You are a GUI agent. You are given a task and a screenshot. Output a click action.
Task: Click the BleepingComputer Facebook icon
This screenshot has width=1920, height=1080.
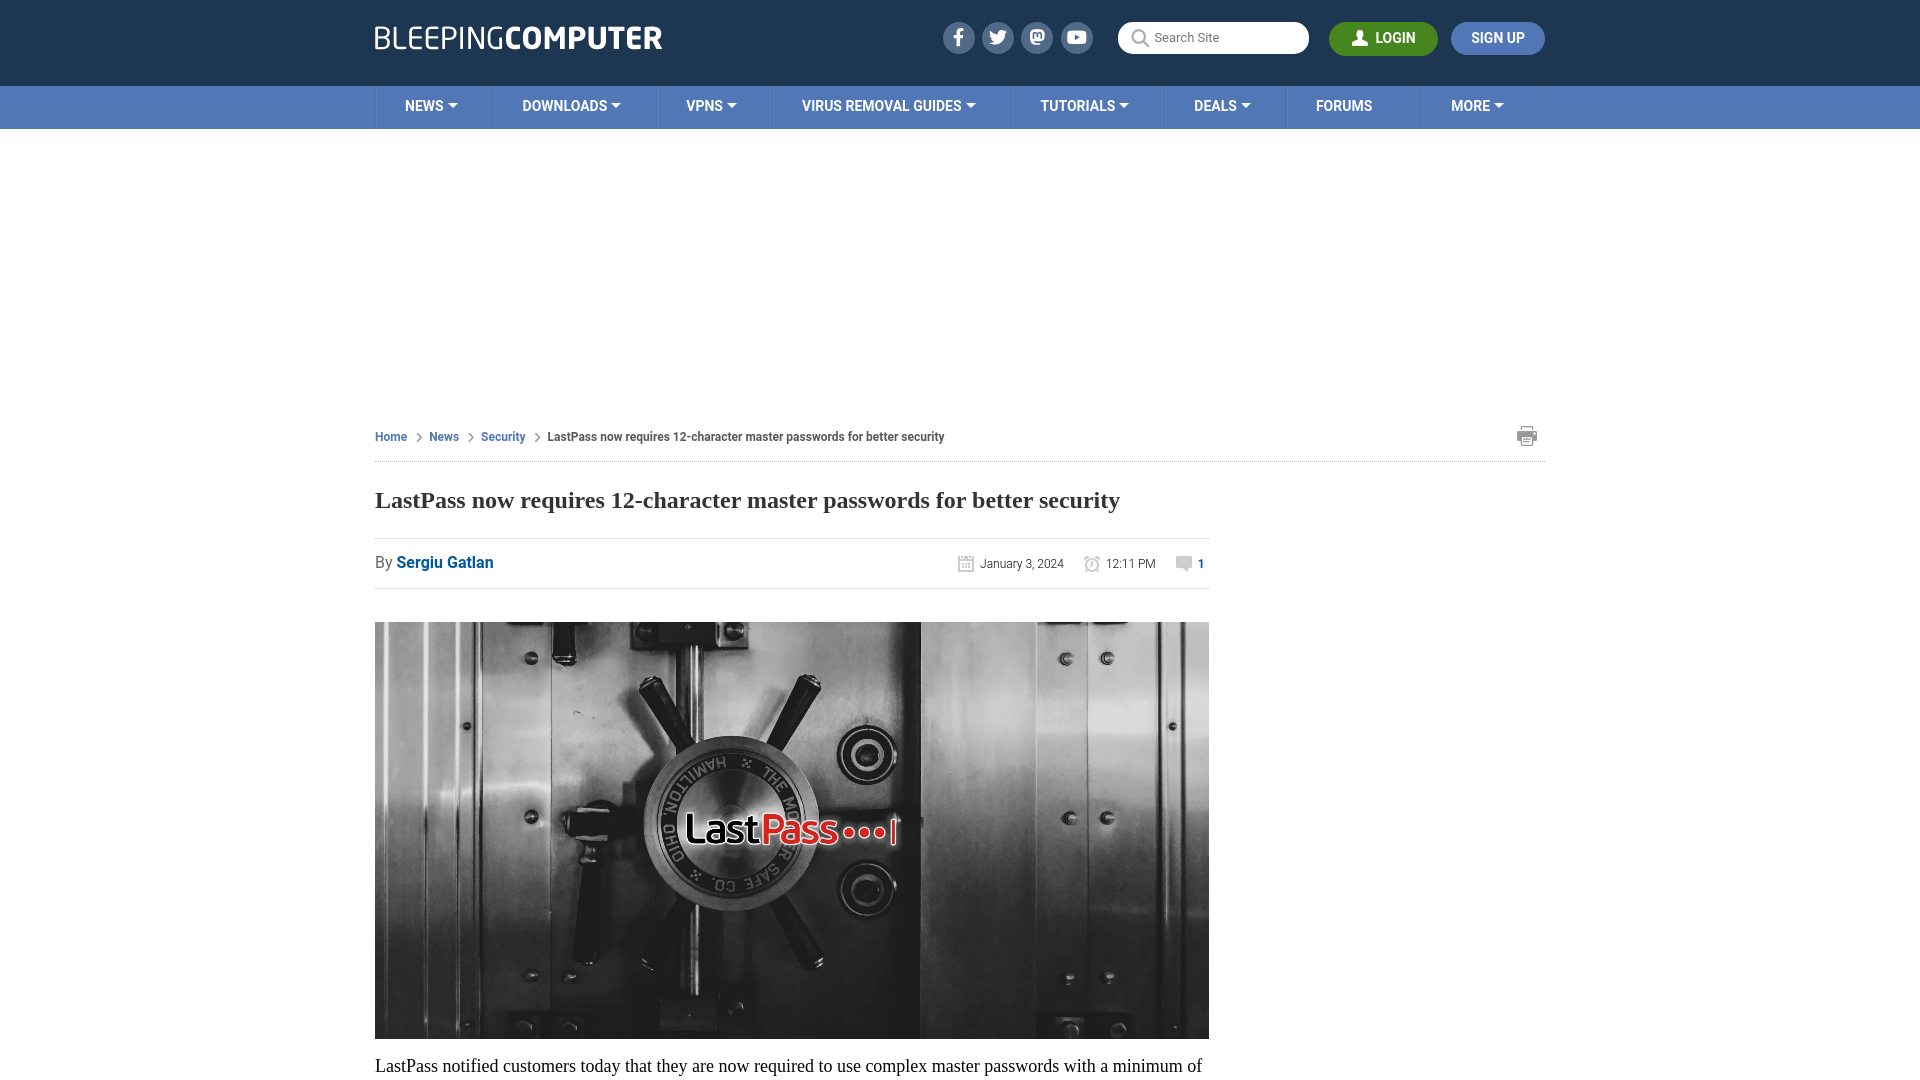pos(959,37)
